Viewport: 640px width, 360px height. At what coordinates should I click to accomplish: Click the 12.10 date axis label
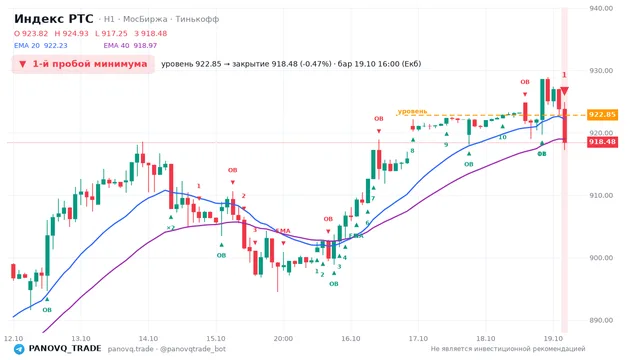(x=13, y=338)
